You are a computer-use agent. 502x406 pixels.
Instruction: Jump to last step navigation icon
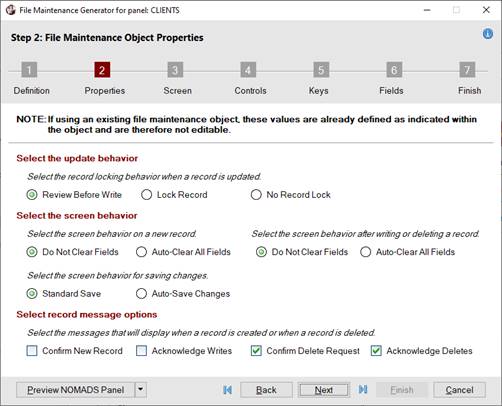tap(363, 389)
